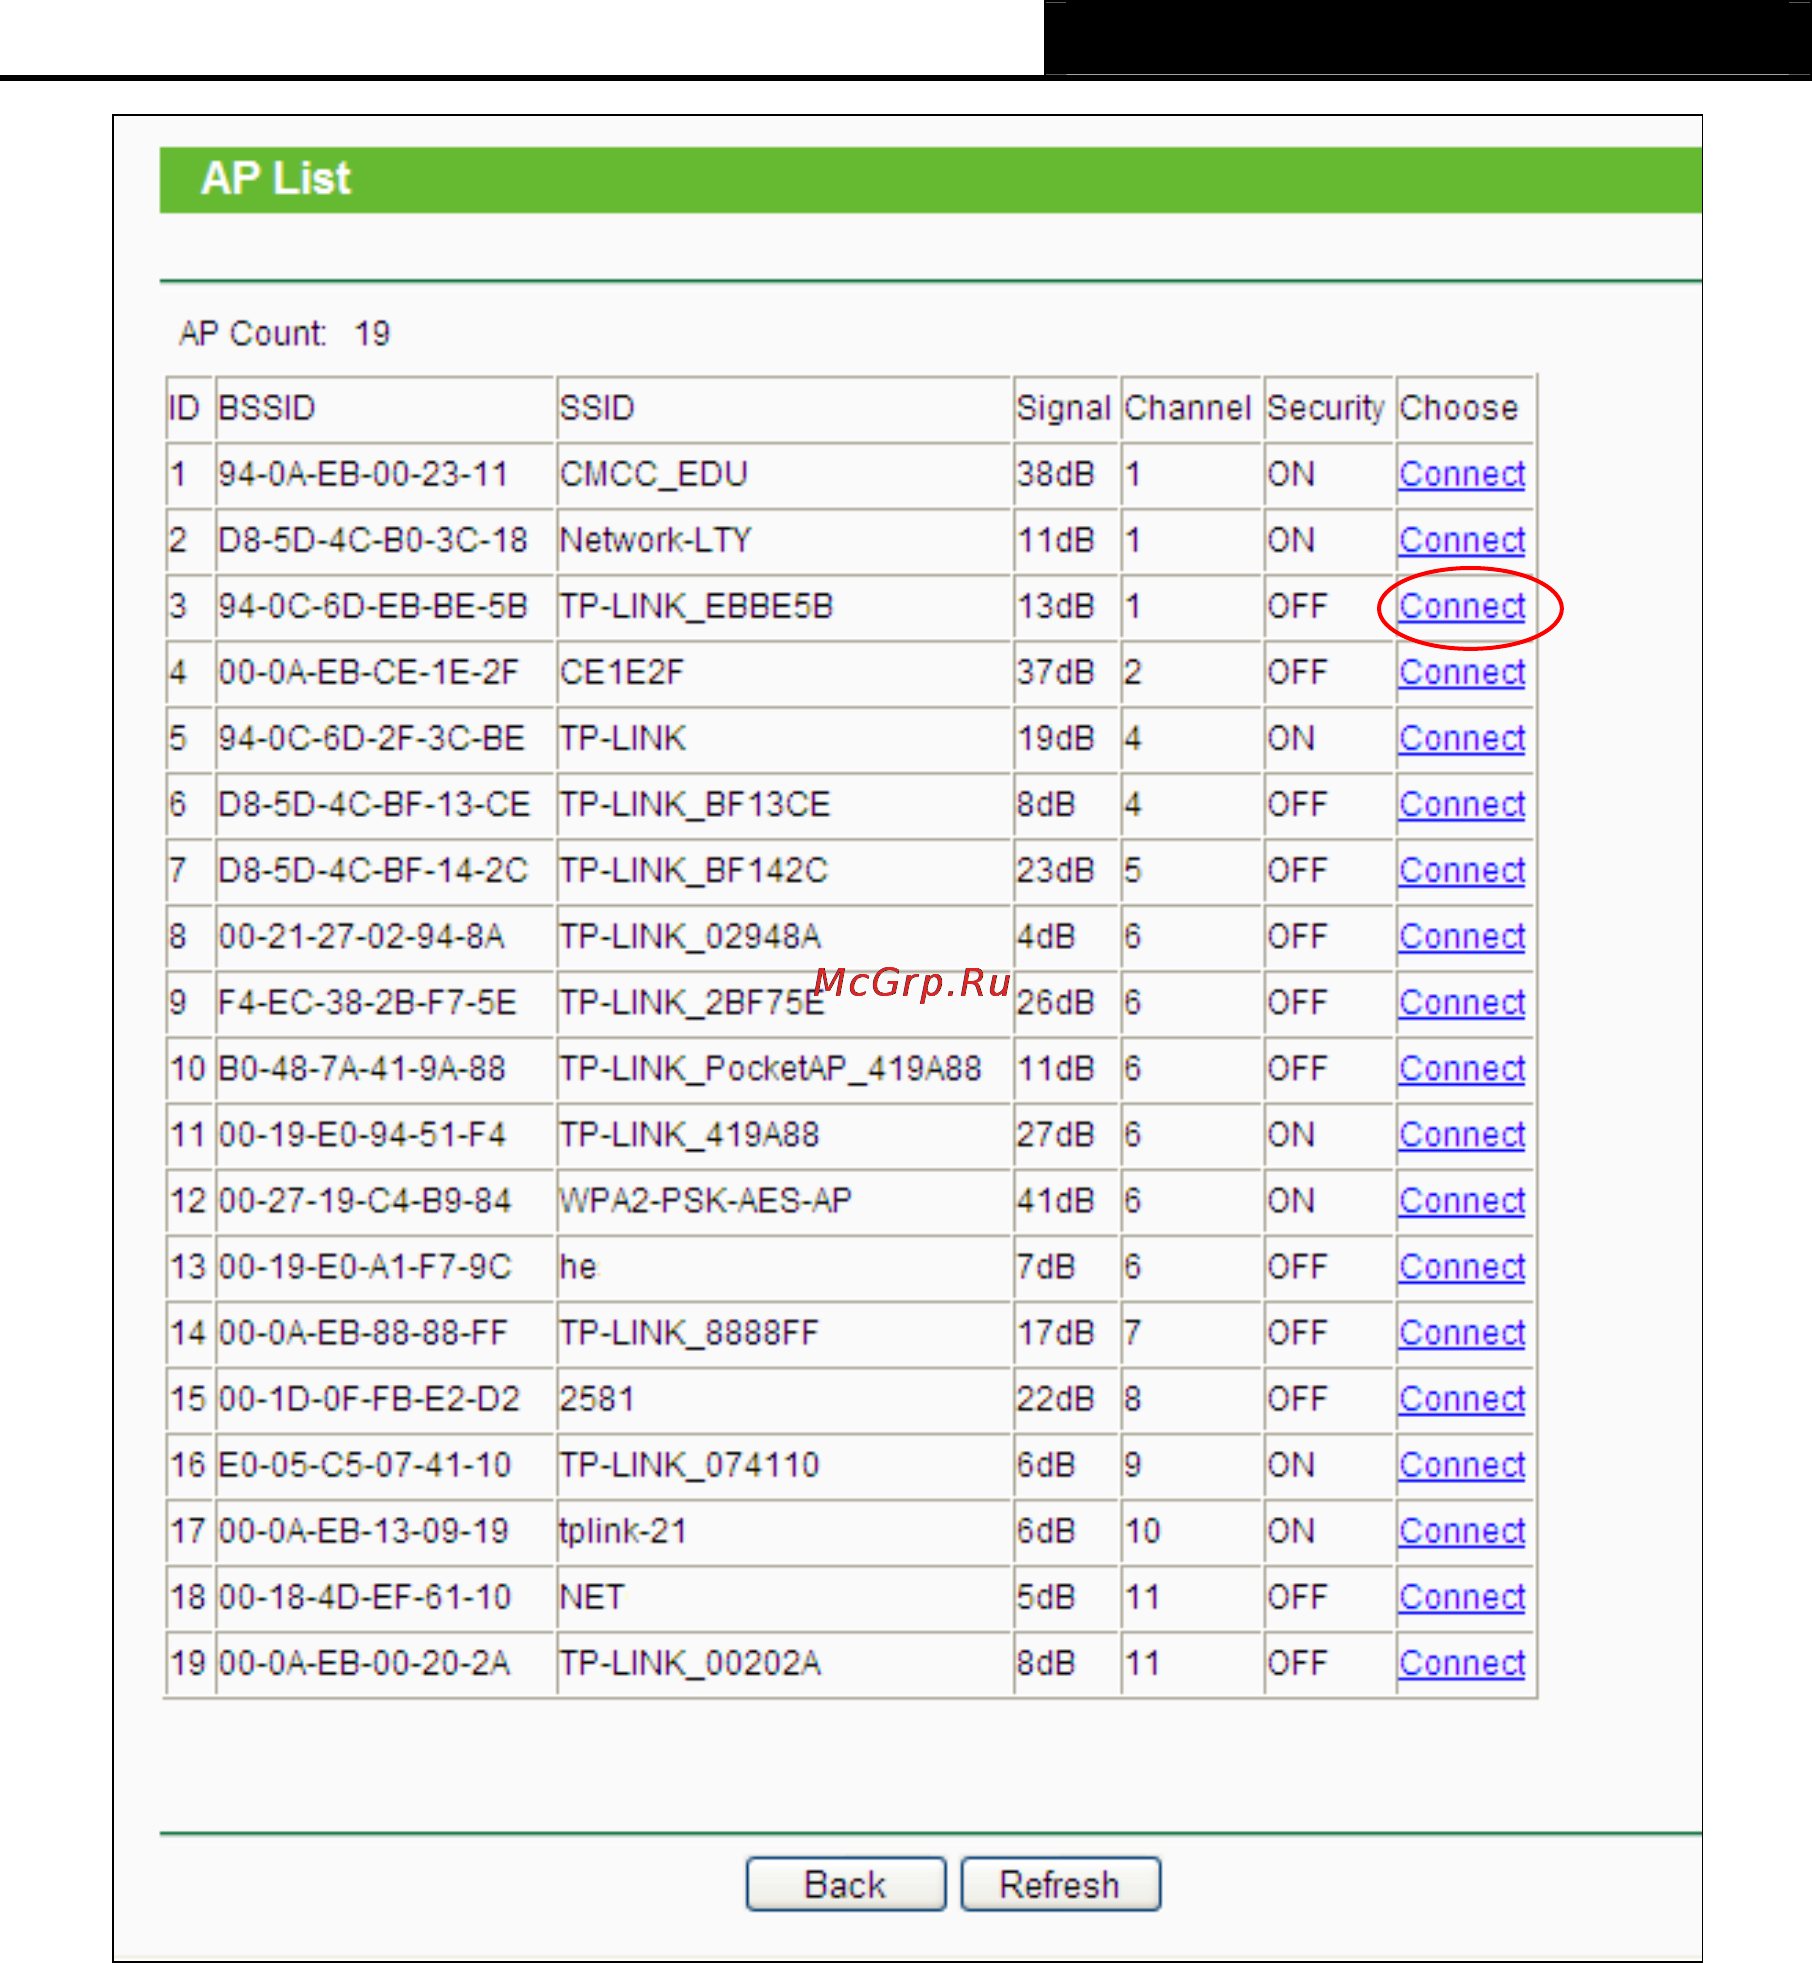Click BSSID 00-0A-EB-CE-1E-2F
Image resolution: width=1812 pixels, height=1963 pixels.
(x=369, y=672)
